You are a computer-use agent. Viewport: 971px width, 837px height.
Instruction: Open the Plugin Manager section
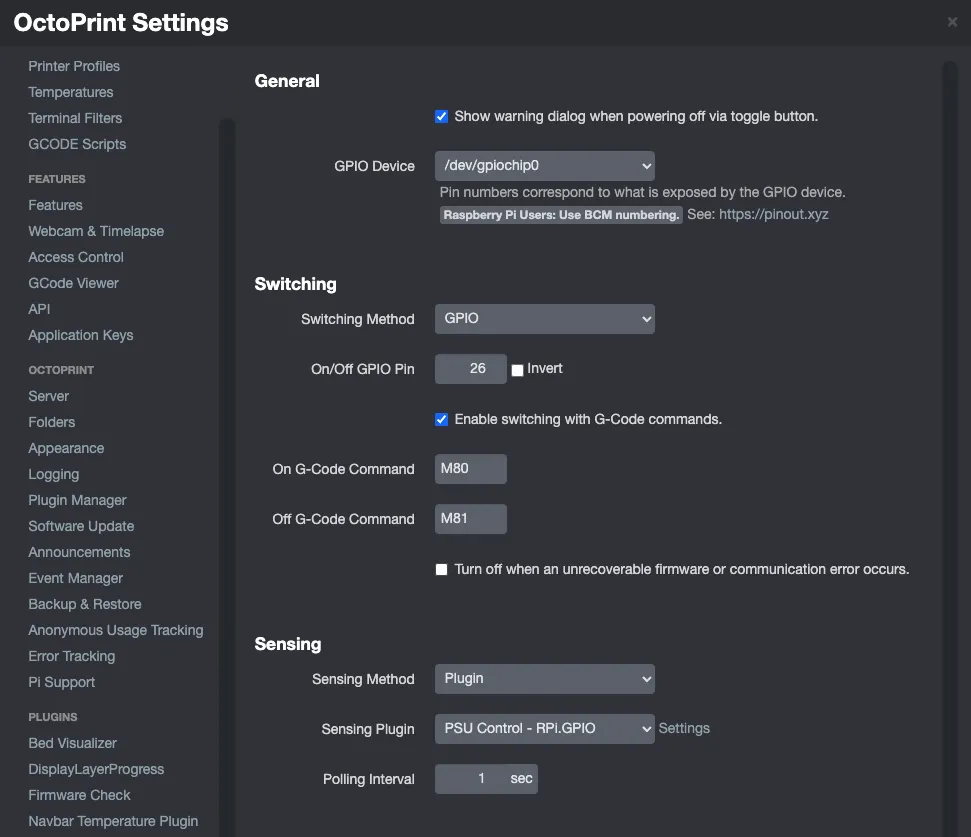[x=77, y=499]
